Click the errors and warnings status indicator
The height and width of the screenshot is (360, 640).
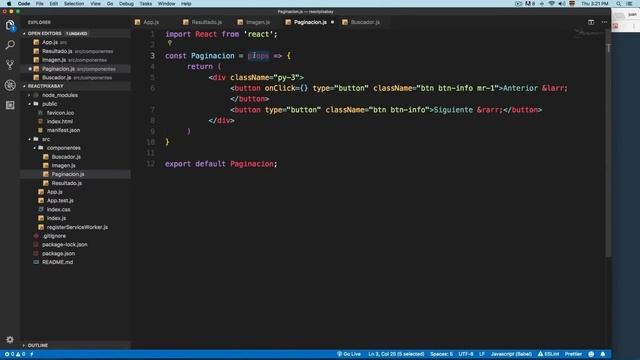[15, 354]
